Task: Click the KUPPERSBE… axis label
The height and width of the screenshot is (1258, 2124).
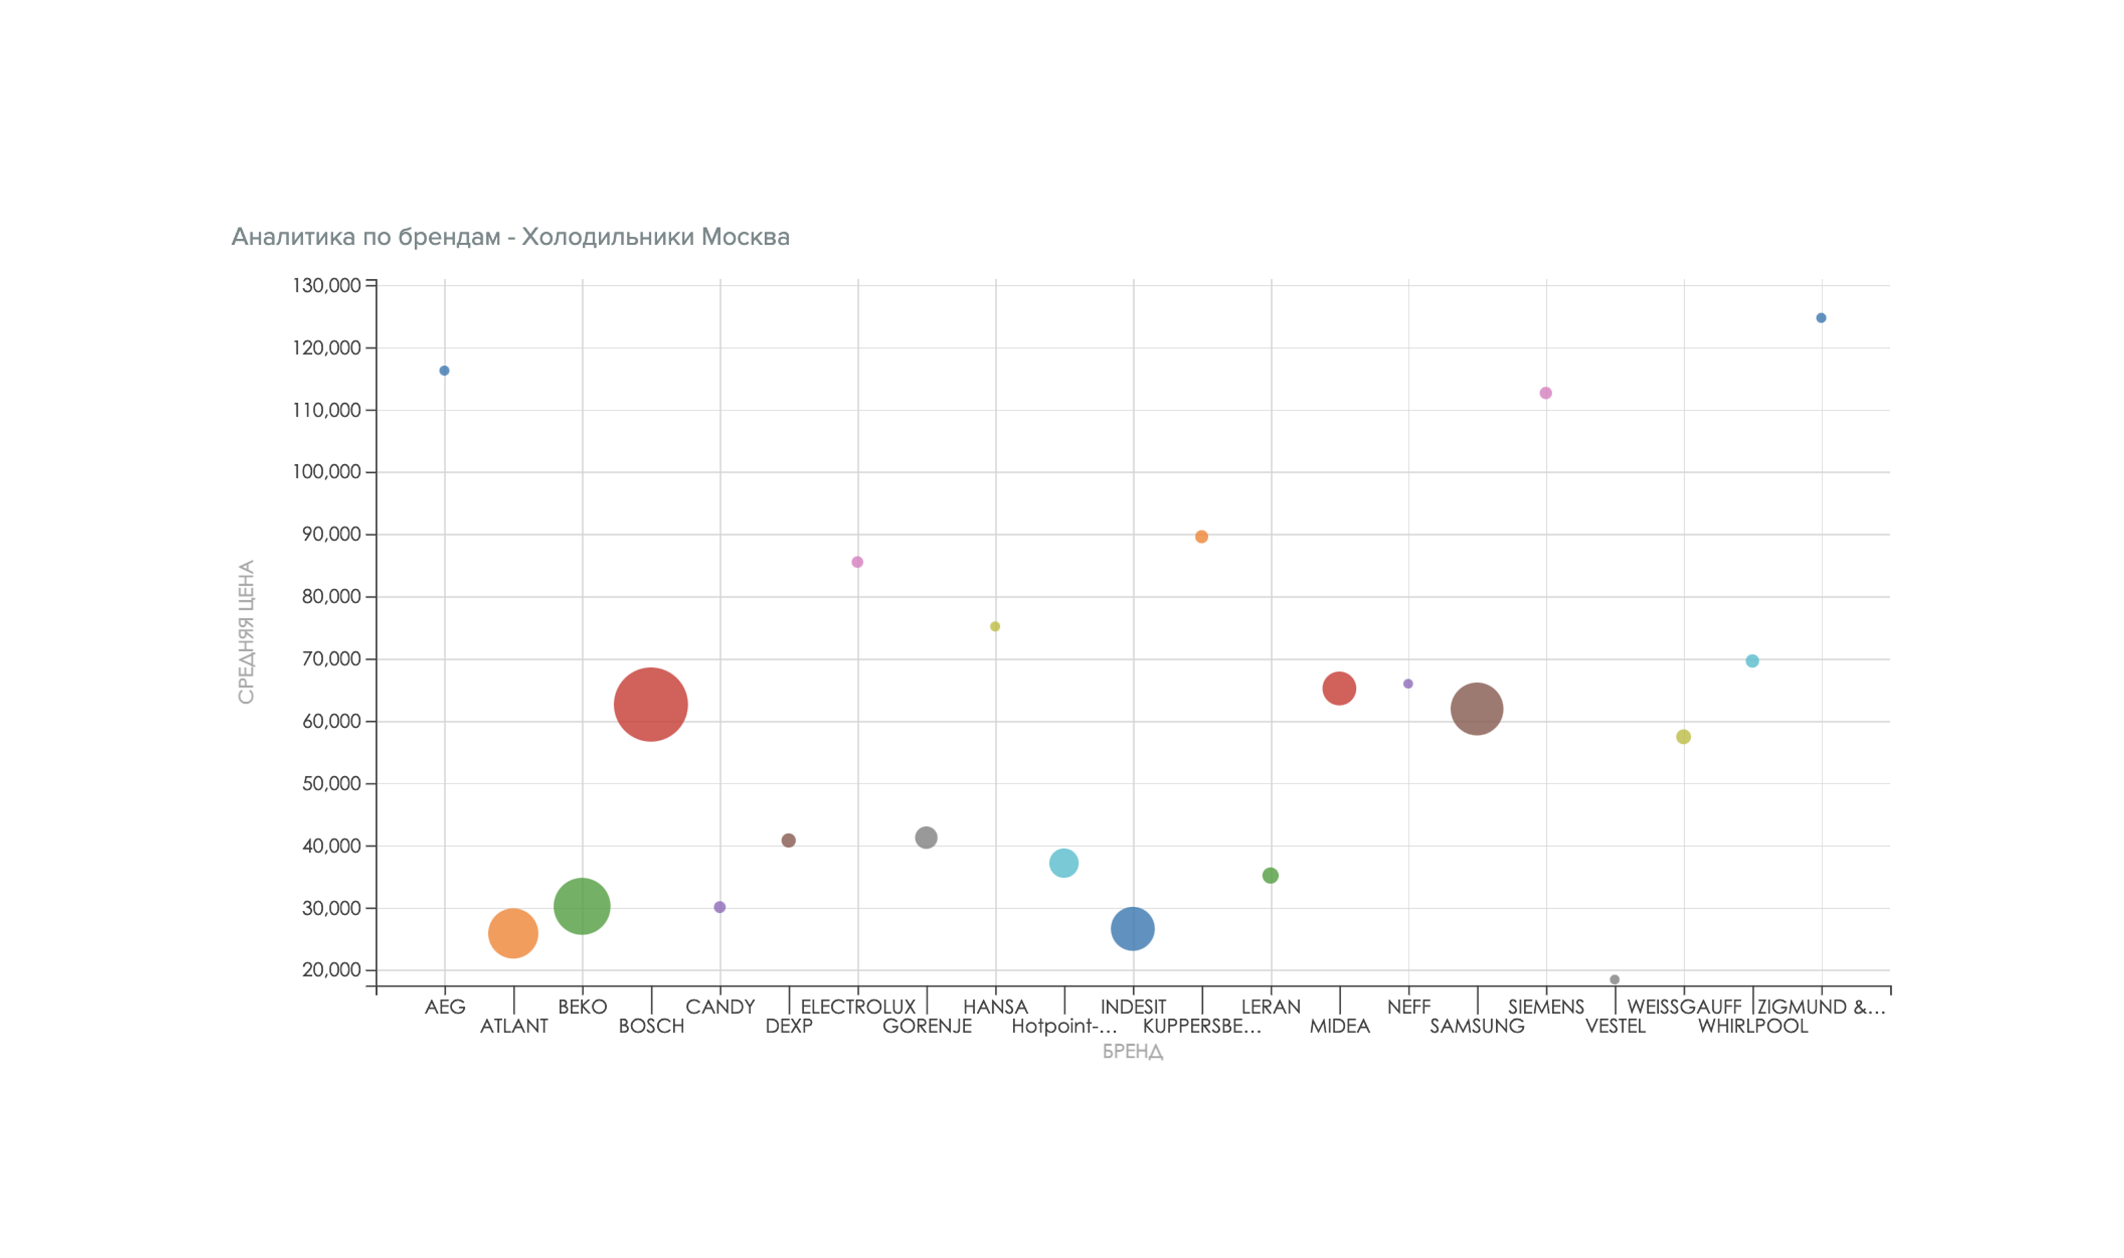Action: (1202, 1026)
